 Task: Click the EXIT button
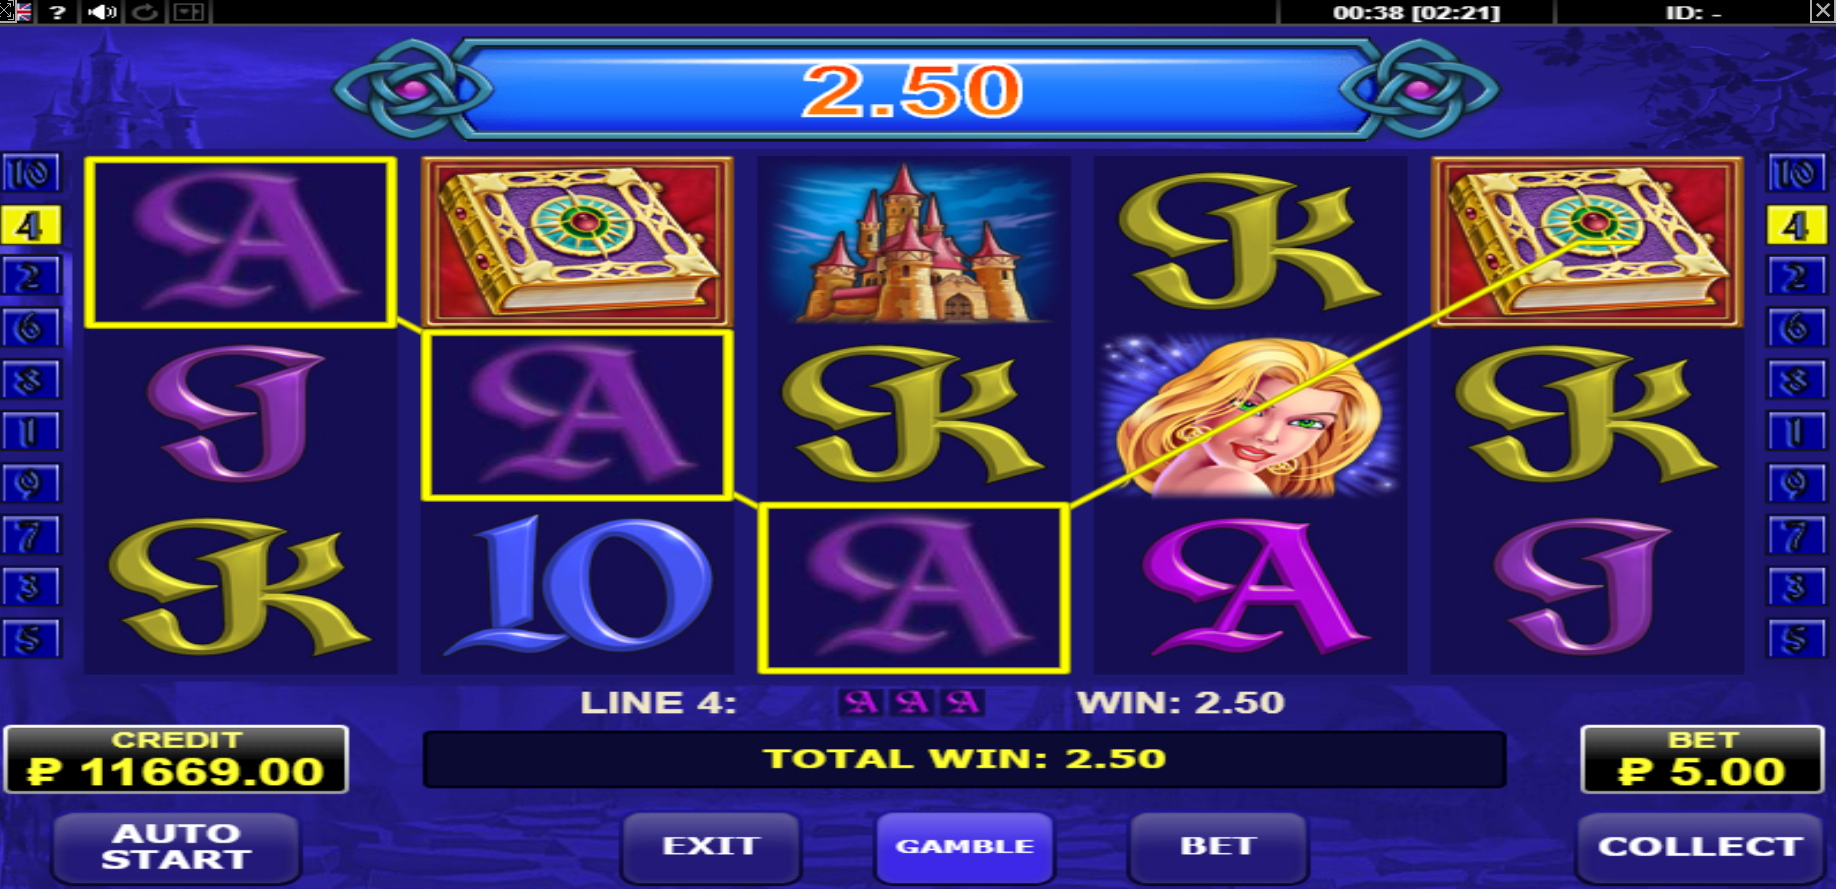711,847
